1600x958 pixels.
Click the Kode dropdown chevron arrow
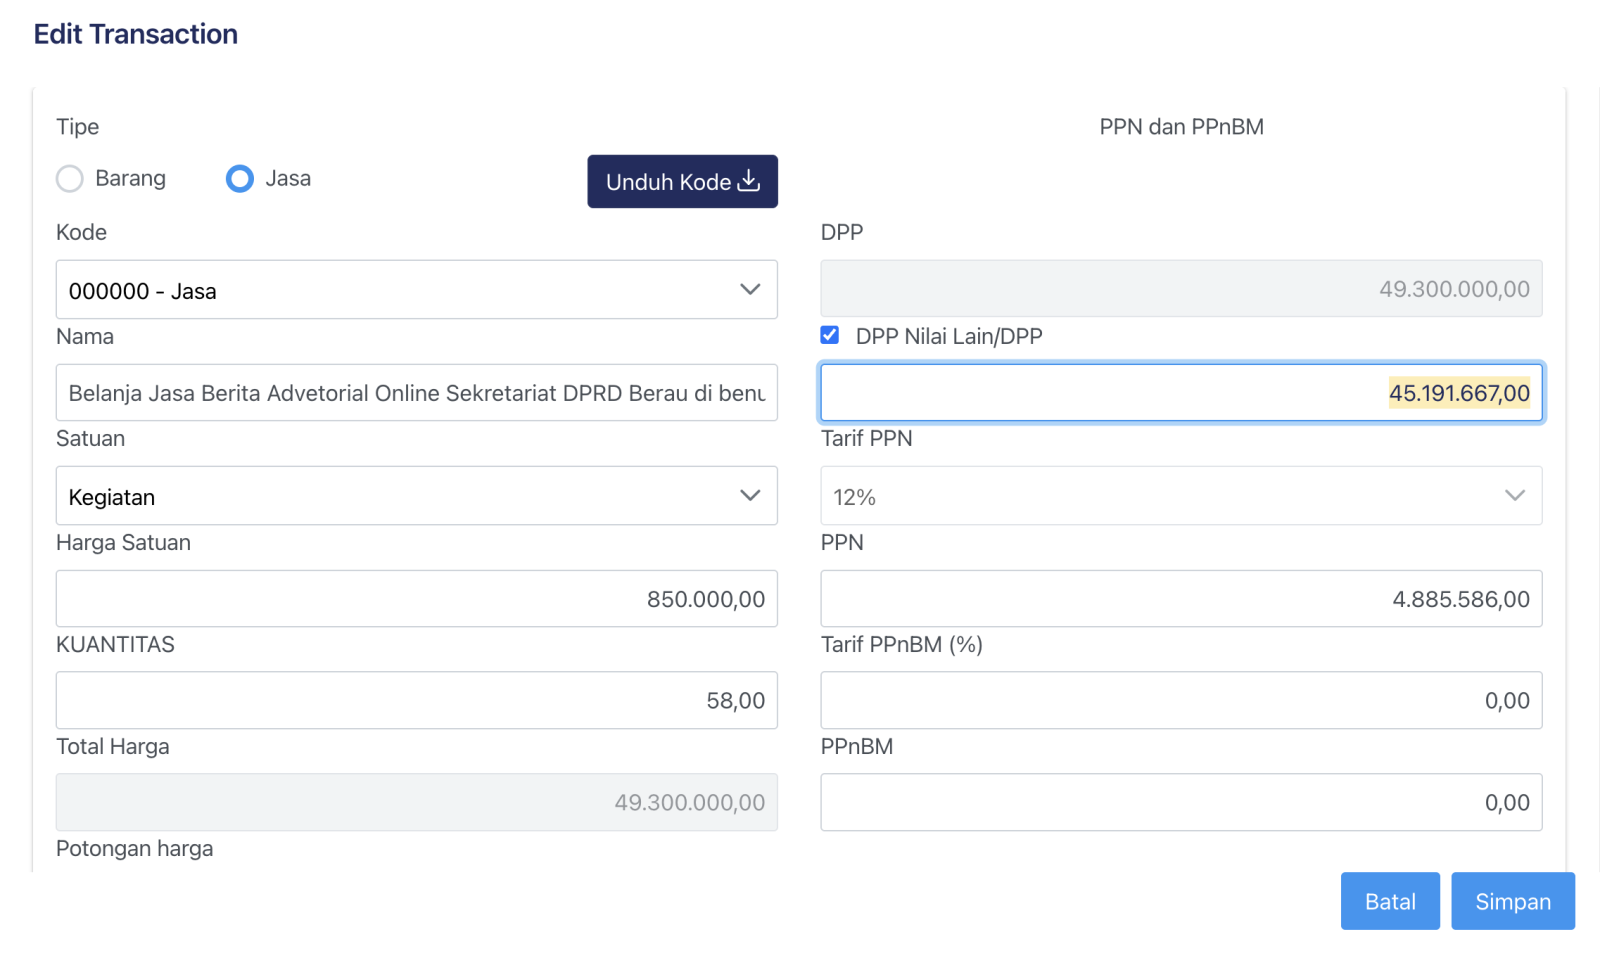pyautogui.click(x=750, y=290)
